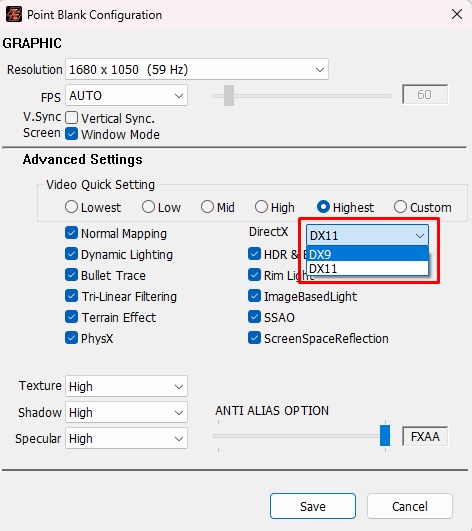Image resolution: width=472 pixels, height=531 pixels.
Task: Choose the Custom video quick setting
Action: 400,207
